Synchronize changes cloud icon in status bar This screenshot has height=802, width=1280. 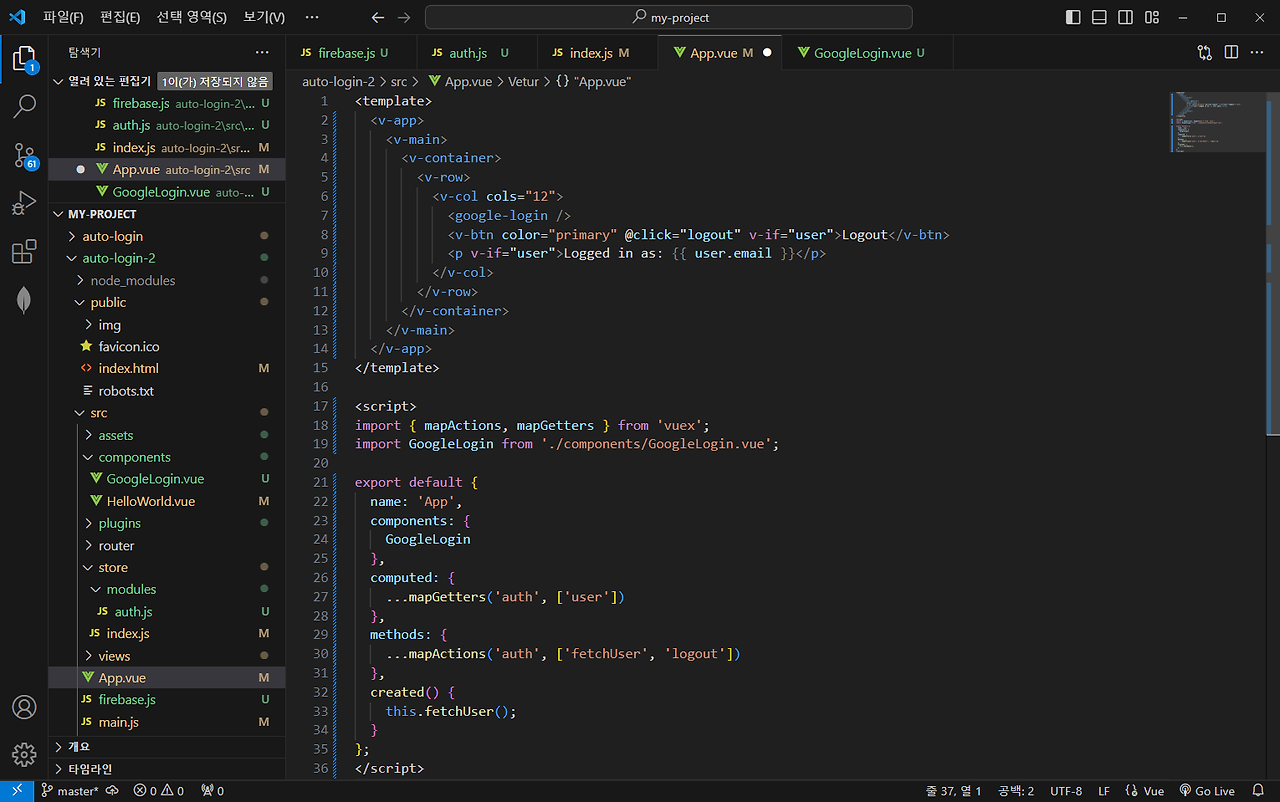pos(112,791)
